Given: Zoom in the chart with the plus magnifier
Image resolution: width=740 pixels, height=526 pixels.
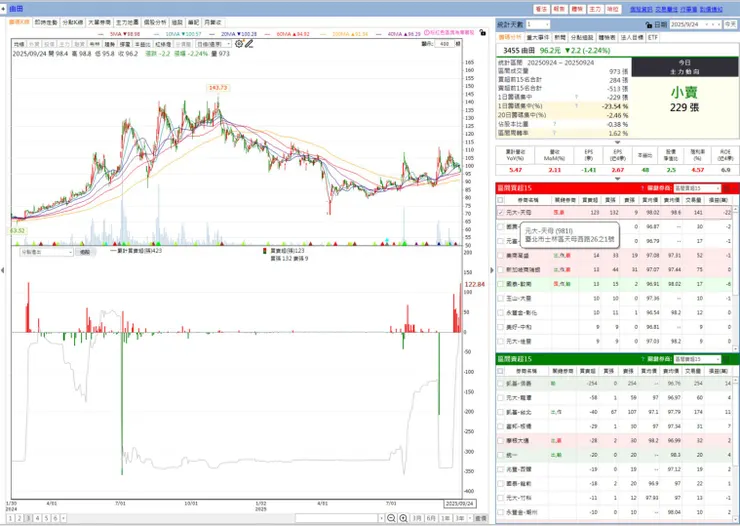Looking at the screenshot, I should click(x=404, y=518).
